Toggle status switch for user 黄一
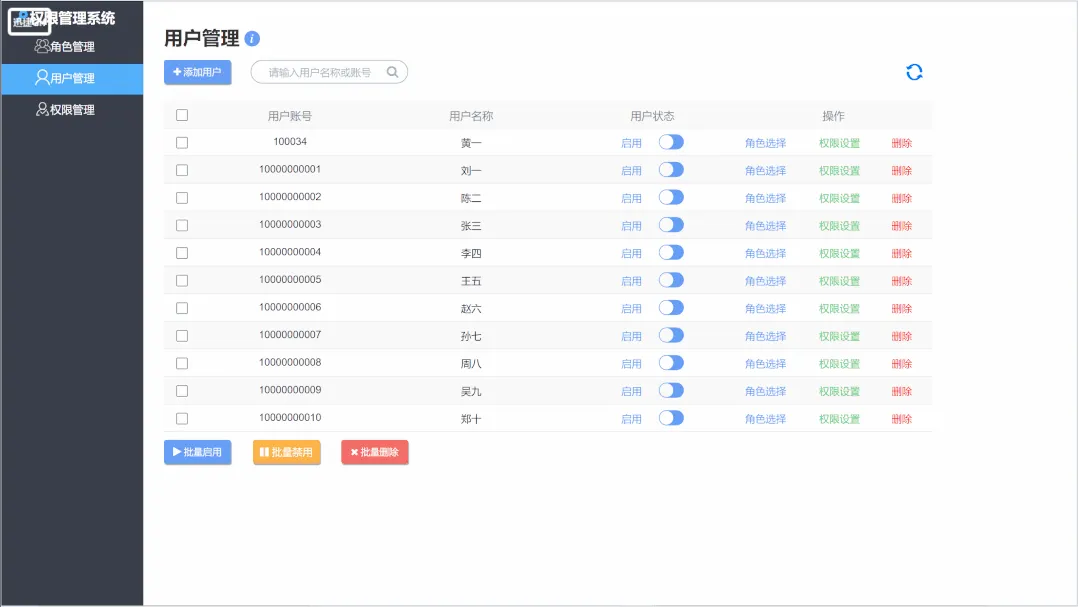This screenshot has width=1078, height=607. 671,142
